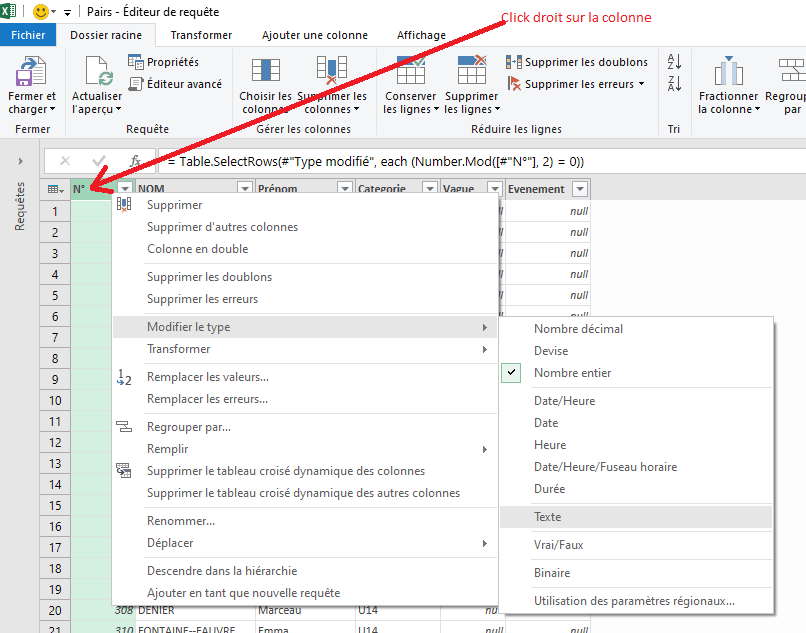Expand the collapsed Requêtes pane
The image size is (806, 633).
click(20, 160)
